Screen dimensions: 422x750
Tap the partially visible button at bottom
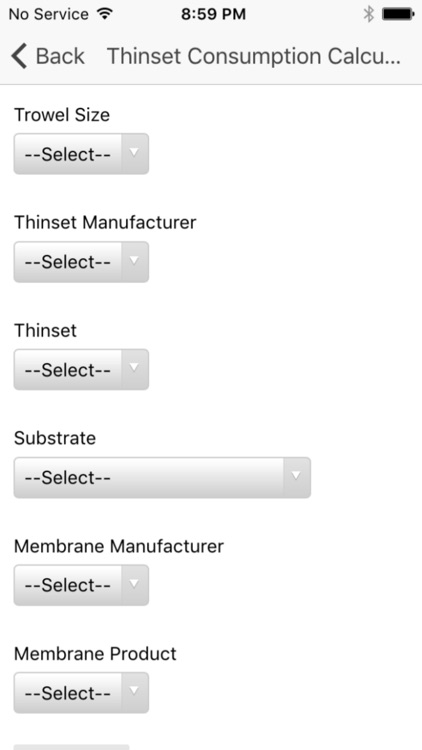[x=72, y=747]
